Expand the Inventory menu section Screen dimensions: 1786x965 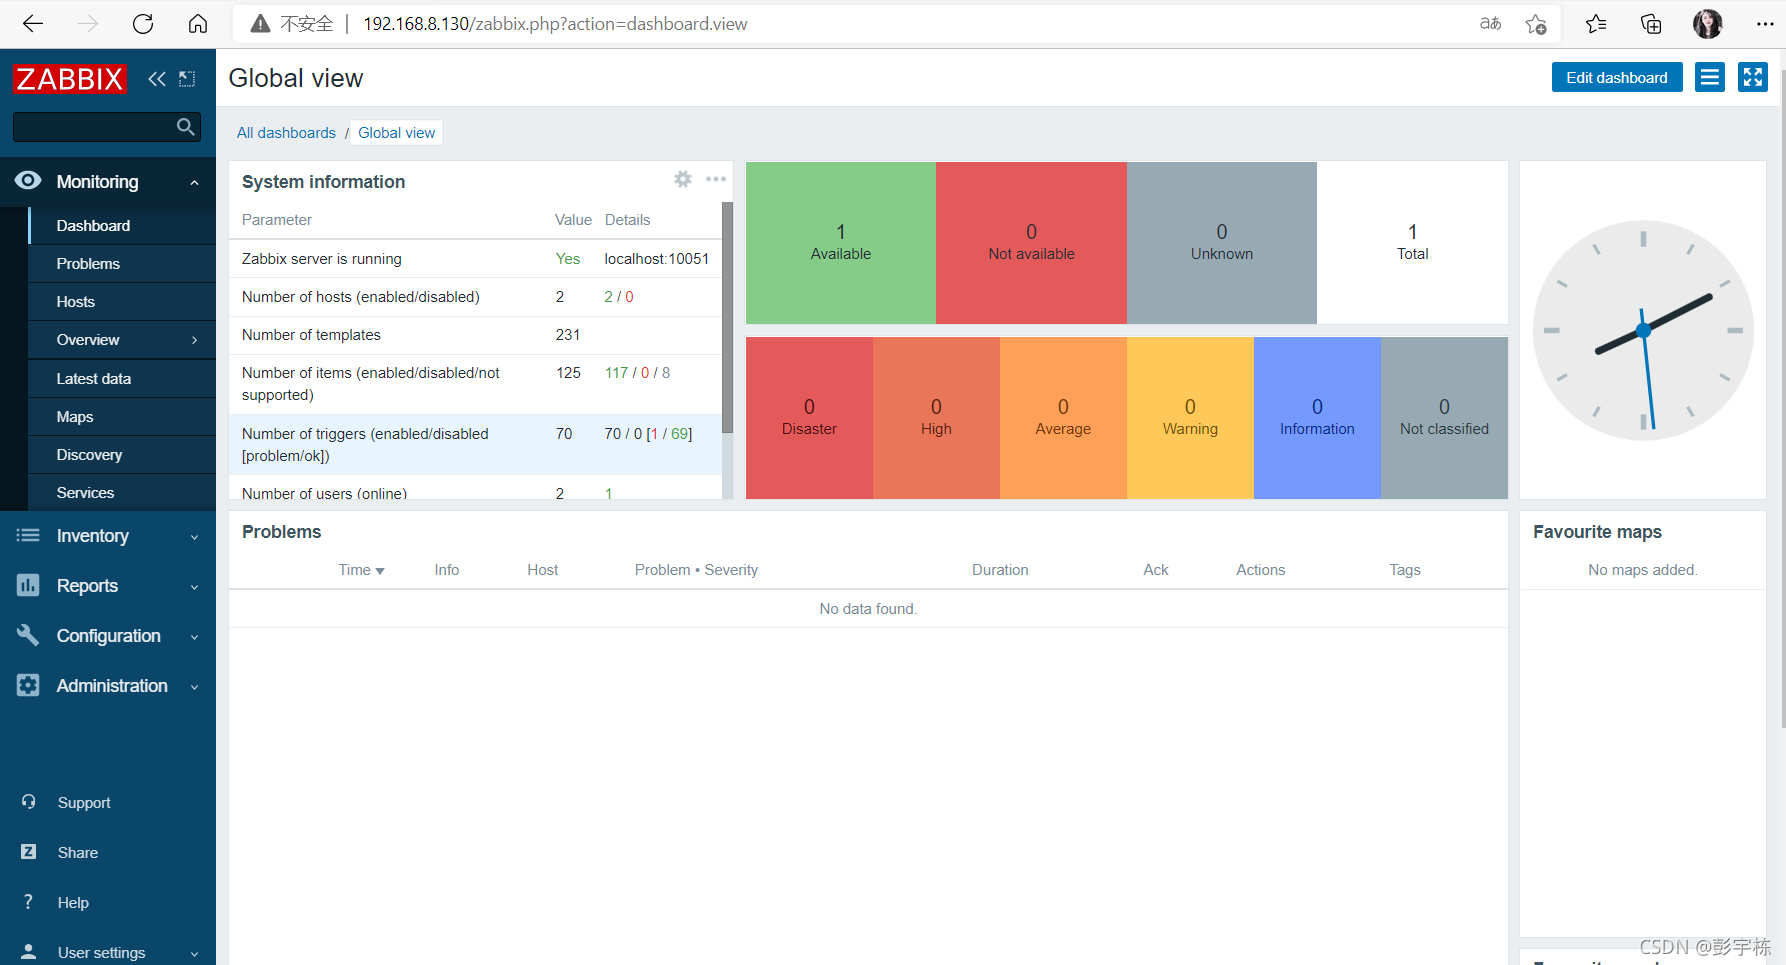click(x=108, y=536)
